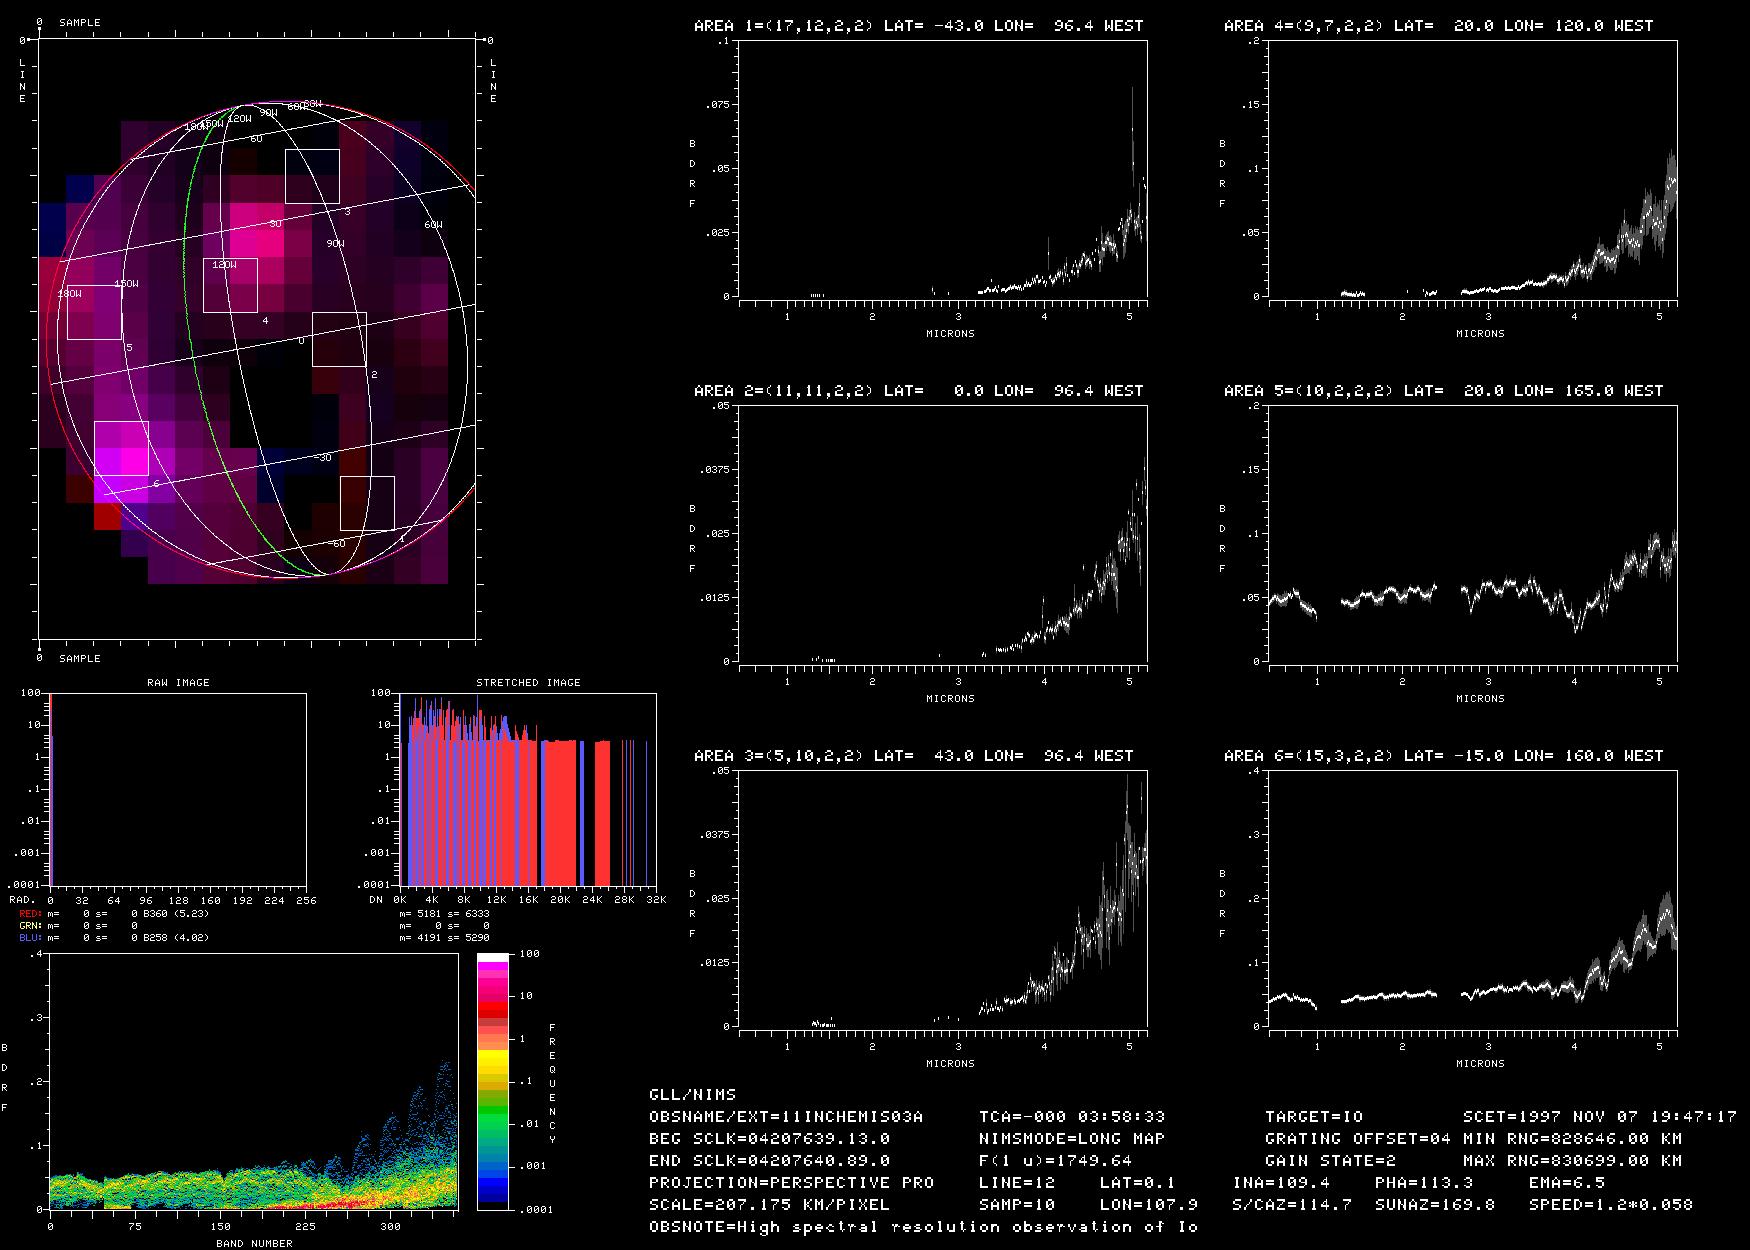Viewport: 1750px width, 1250px height.
Task: Click the PHA=113.3 text
Action: [1424, 1183]
